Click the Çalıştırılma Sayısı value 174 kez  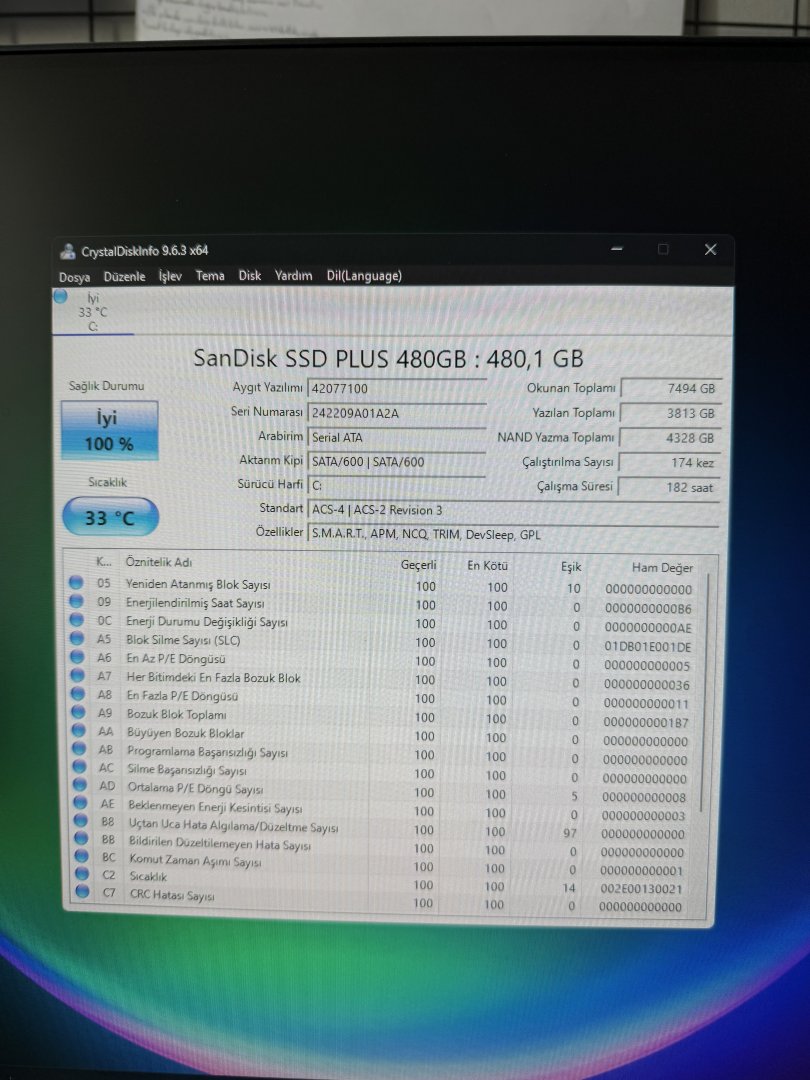(x=669, y=463)
